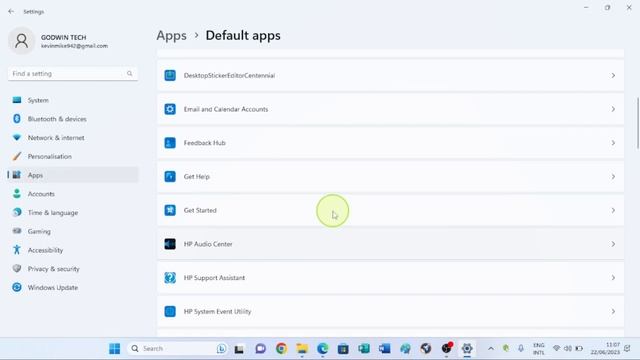Click the Email and Calendar Accounts gear icon
Screen dimensions: 640x360
click(x=170, y=109)
